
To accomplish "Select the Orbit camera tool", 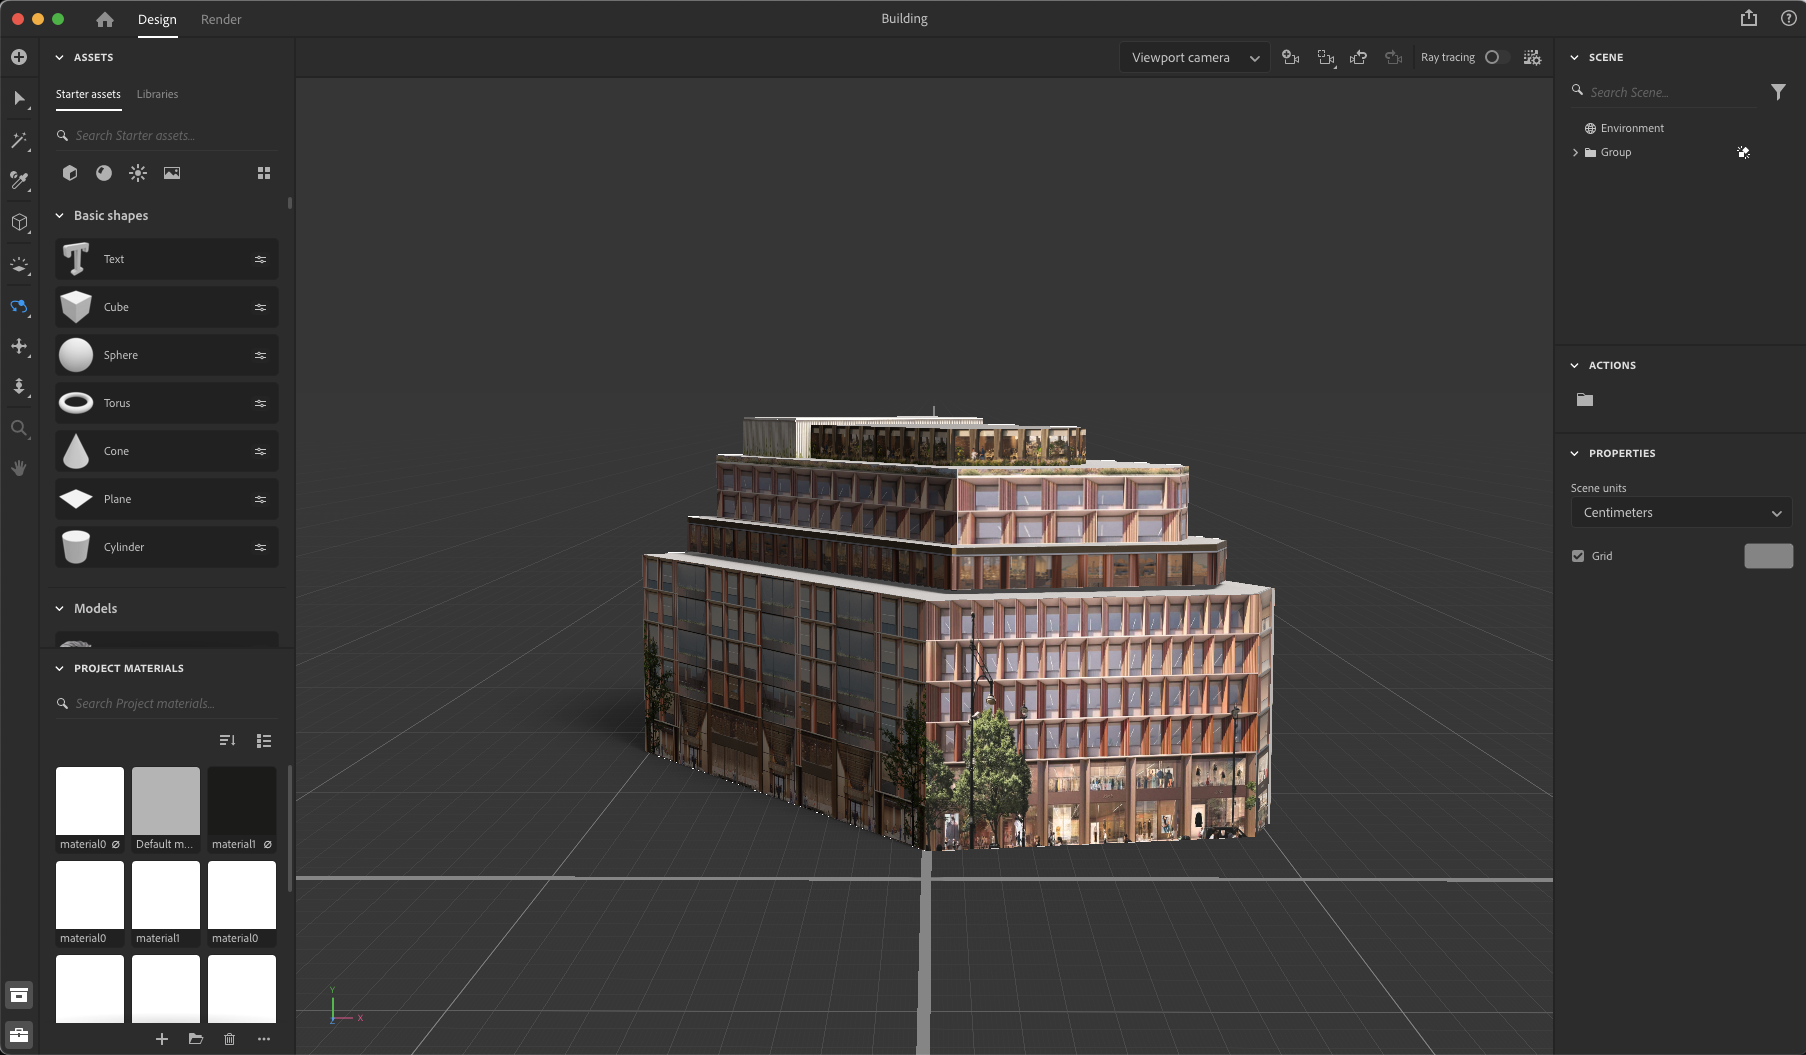I will tap(19, 307).
